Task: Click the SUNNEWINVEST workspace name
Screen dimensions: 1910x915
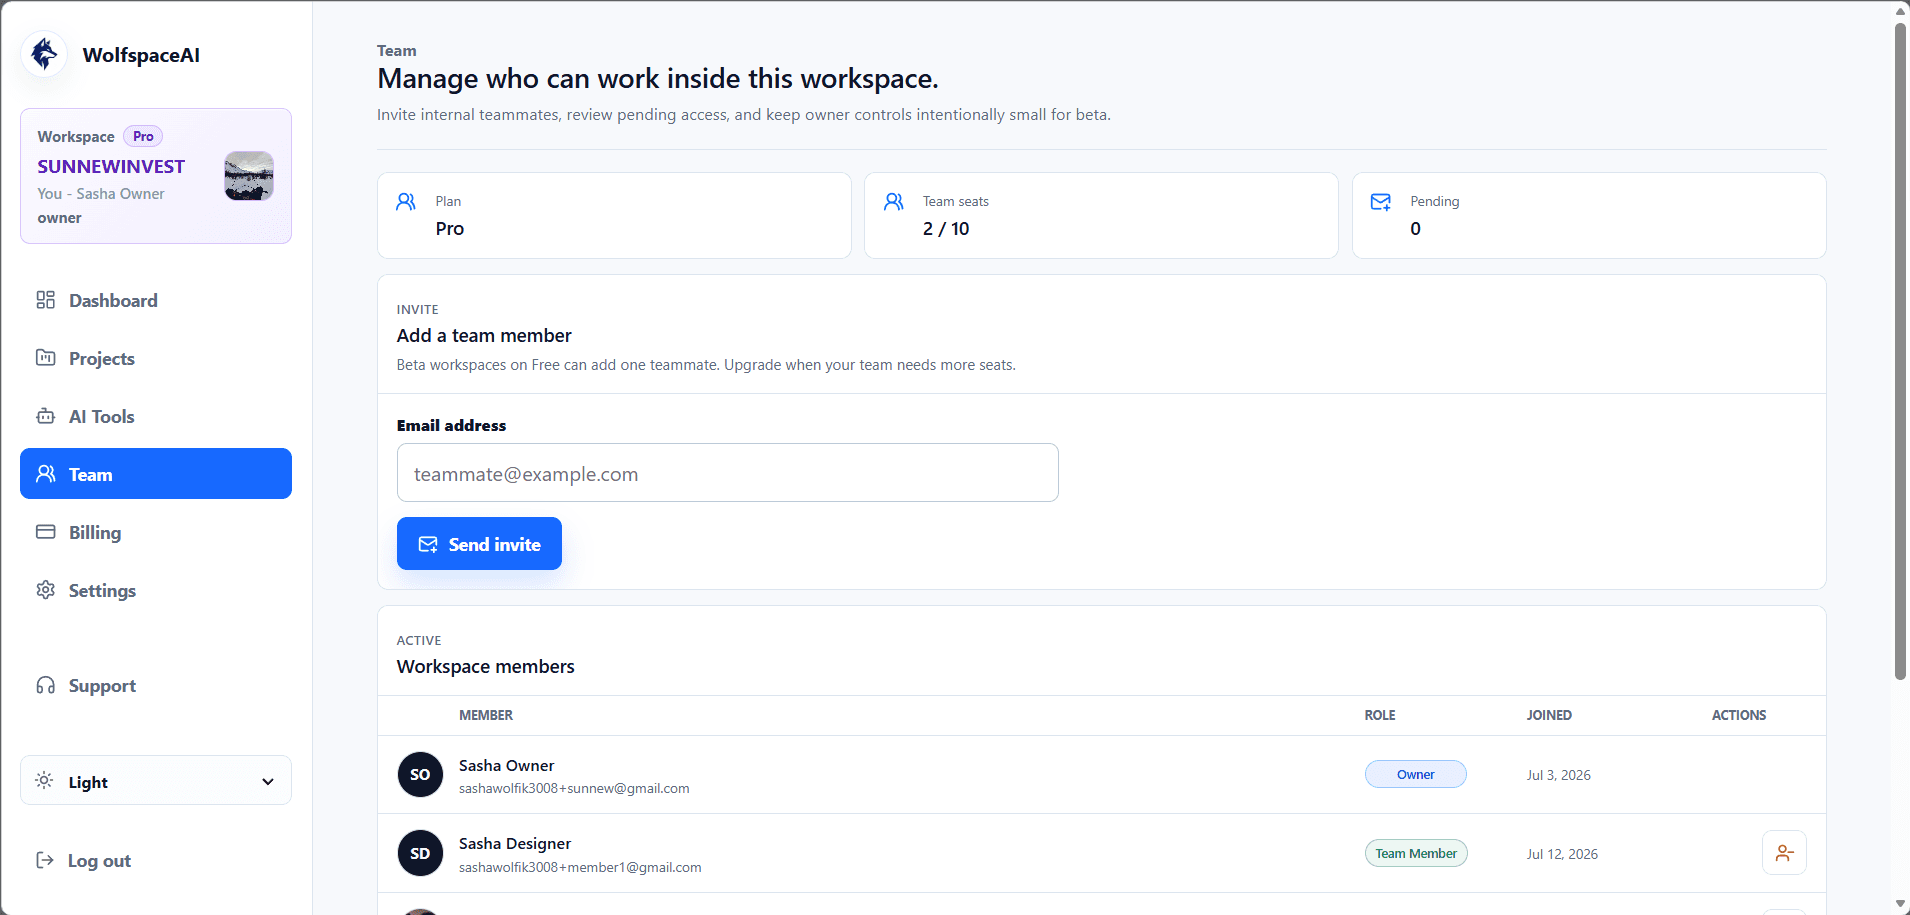Action: pos(111,167)
